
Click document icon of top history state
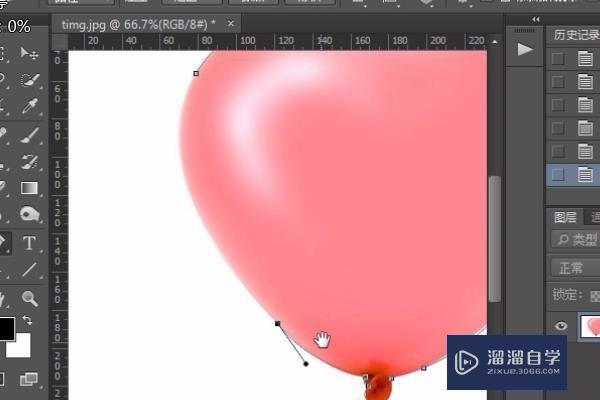pos(585,59)
